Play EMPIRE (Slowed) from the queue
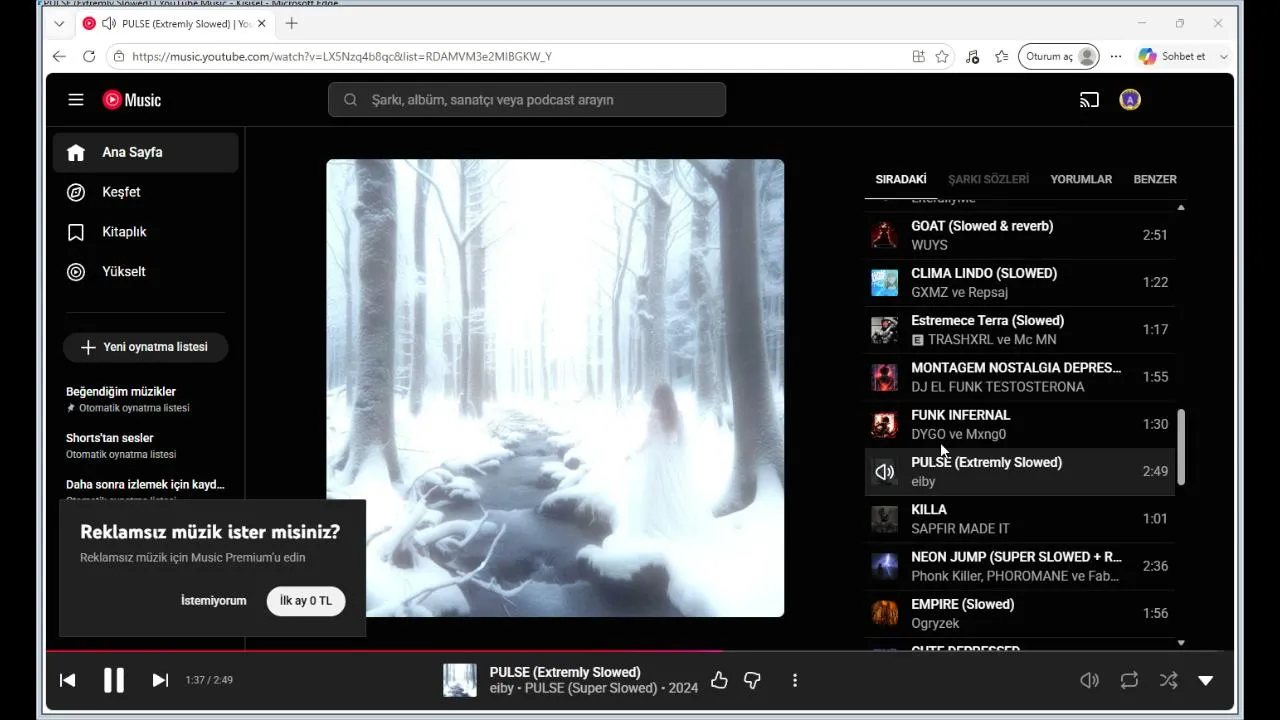Image resolution: width=1280 pixels, height=720 pixels. 1020,613
